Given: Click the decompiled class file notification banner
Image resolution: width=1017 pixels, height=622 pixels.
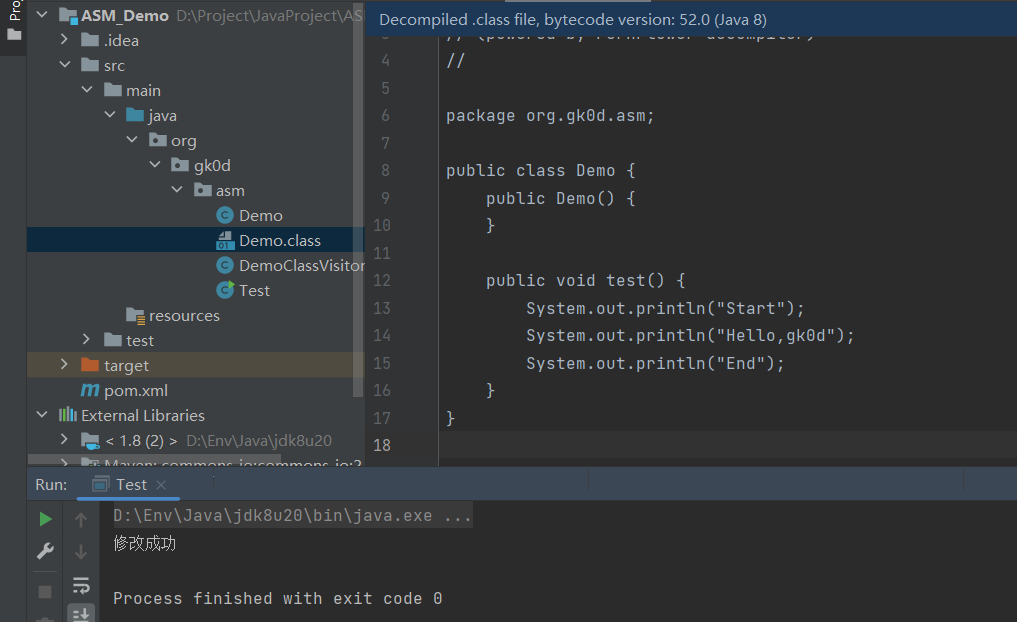Looking at the screenshot, I should [691, 19].
